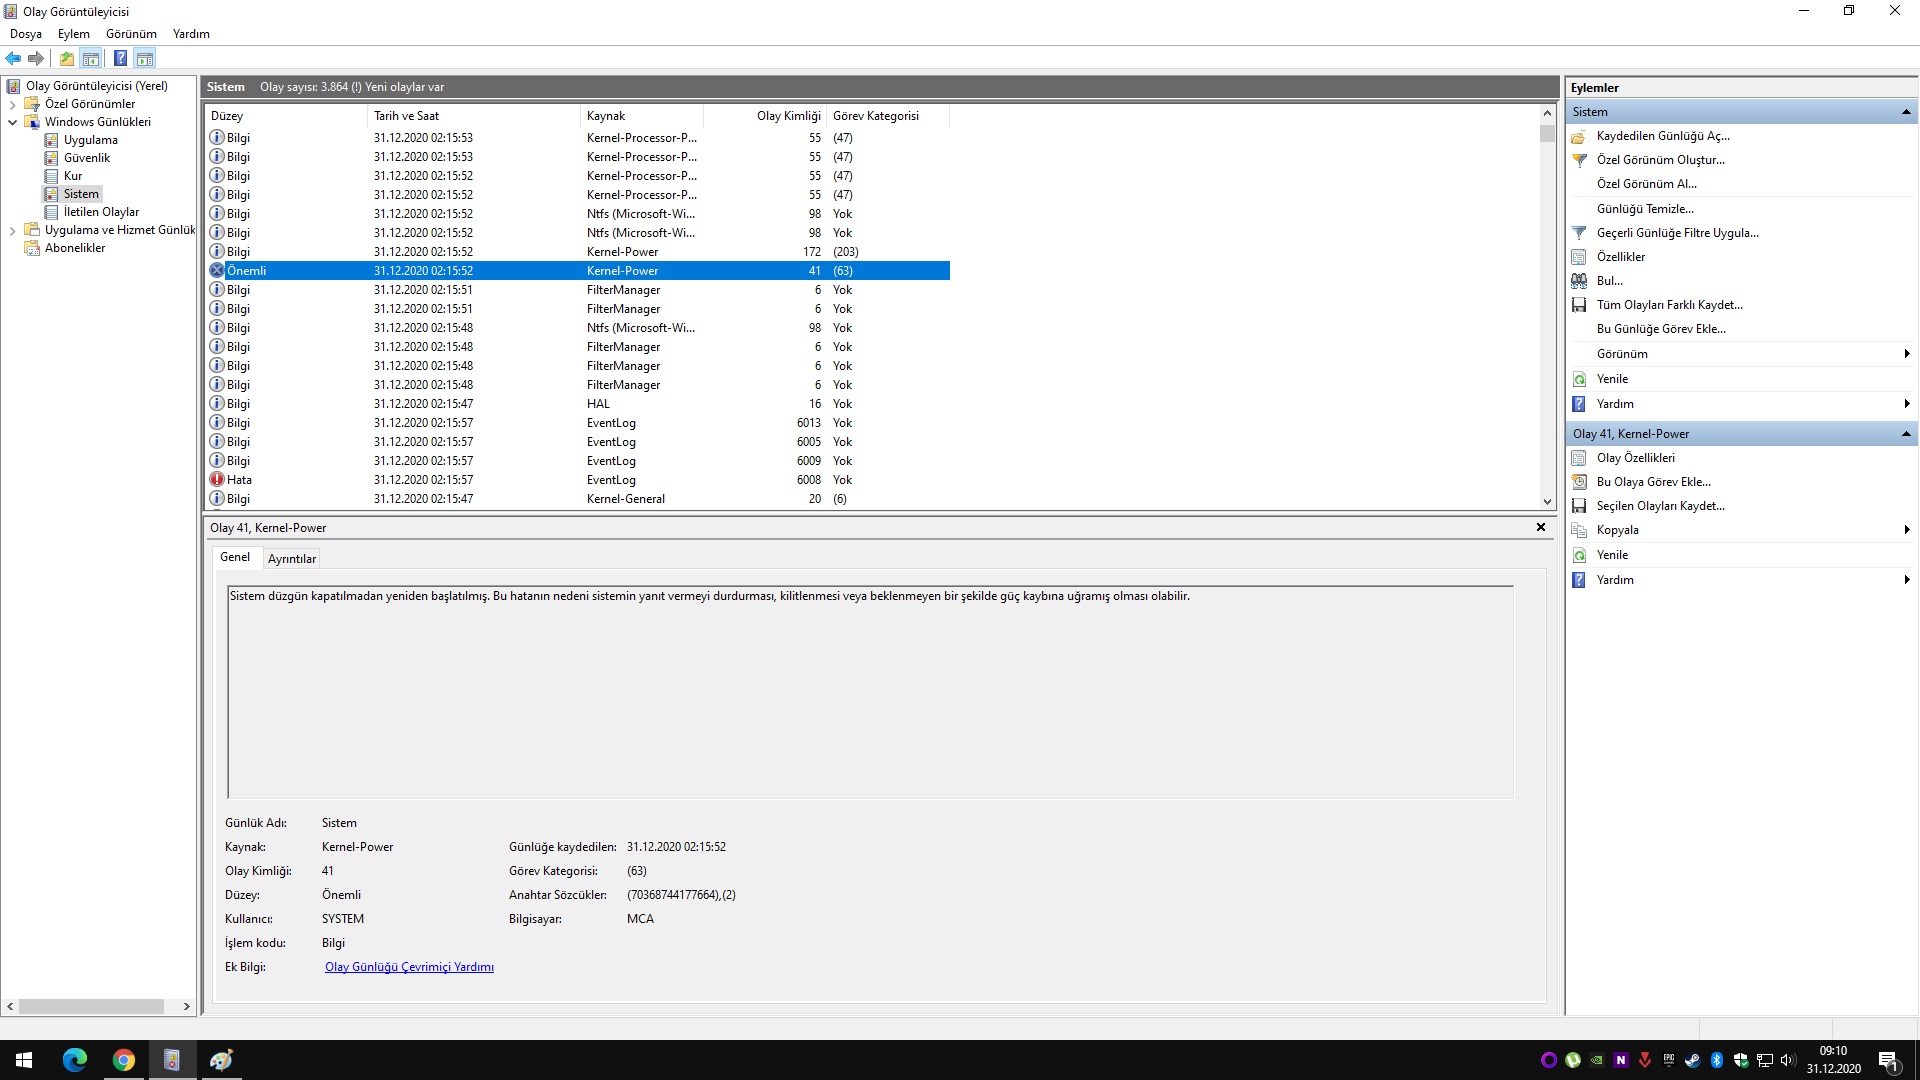The image size is (1920, 1080).
Task: Click the back arrow toolbar icon
Action: coord(13,58)
